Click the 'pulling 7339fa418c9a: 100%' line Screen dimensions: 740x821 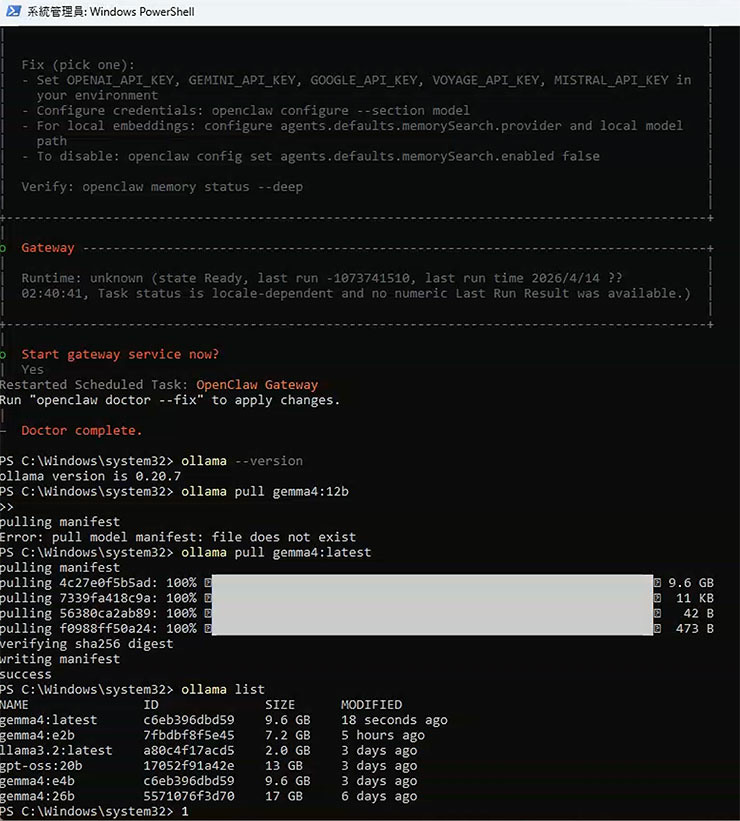(x=98, y=598)
